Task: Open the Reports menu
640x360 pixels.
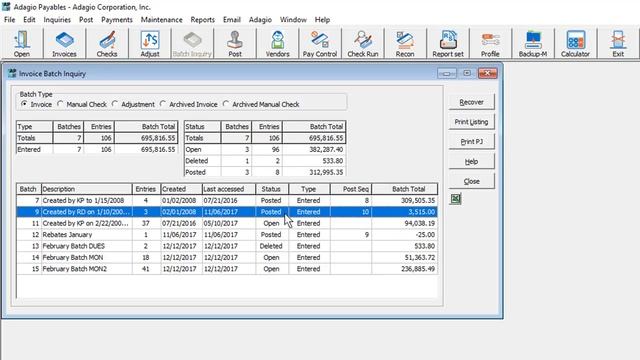Action: tap(202, 20)
